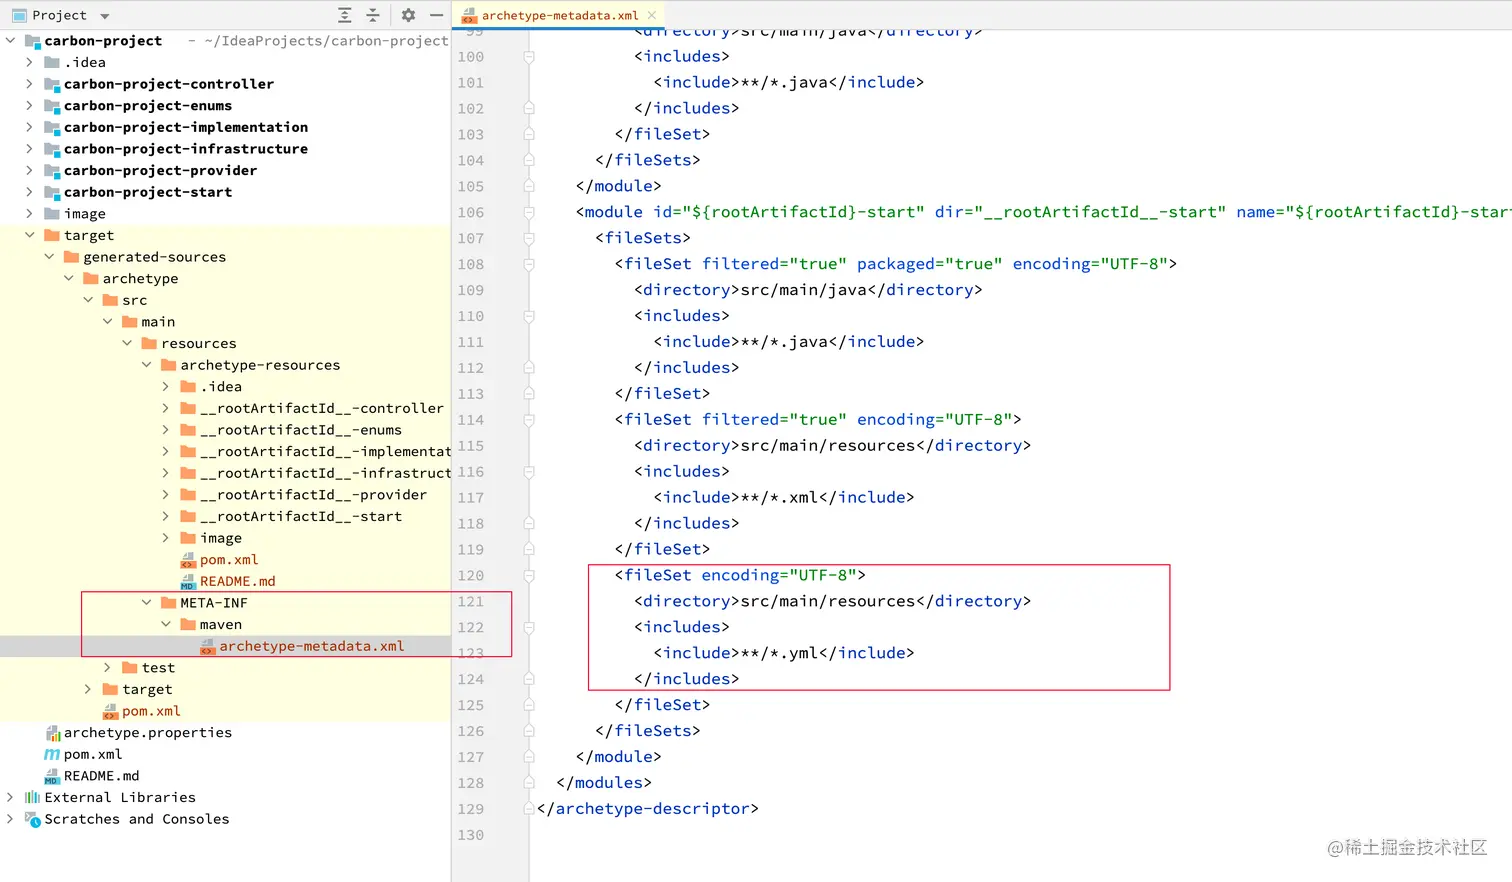The height and width of the screenshot is (882, 1512).
Task: Click the Expand All icon in Project panel
Action: point(344,15)
